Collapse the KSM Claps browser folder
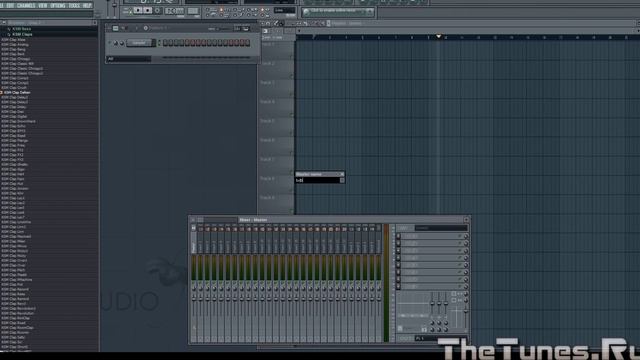Viewport: 640px width, 360px height. [x=22, y=34]
